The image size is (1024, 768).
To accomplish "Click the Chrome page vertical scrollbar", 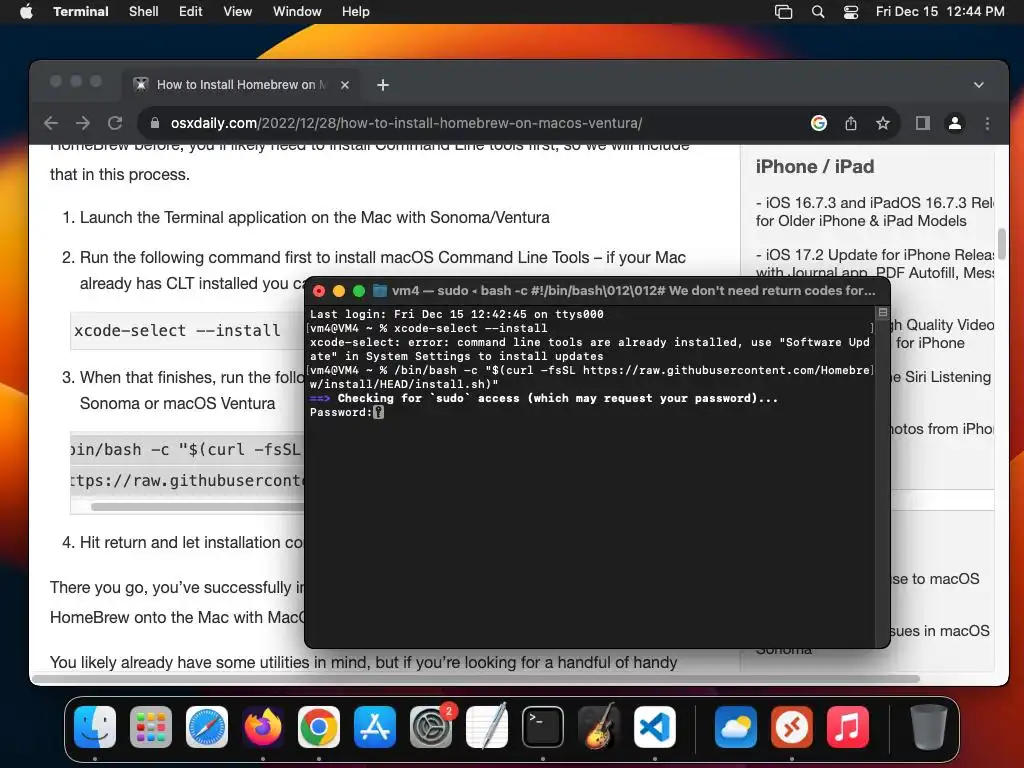I will tap(1002, 244).
